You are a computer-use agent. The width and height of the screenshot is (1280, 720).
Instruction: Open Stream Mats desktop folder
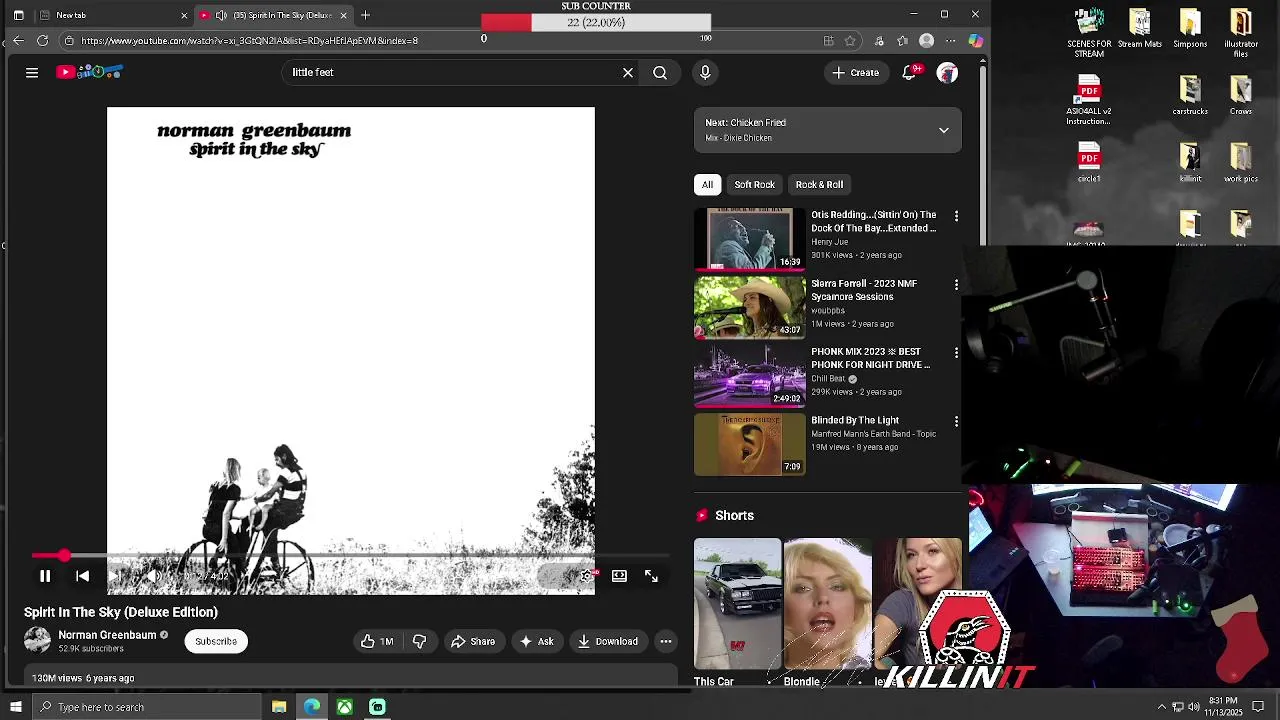(1139, 28)
